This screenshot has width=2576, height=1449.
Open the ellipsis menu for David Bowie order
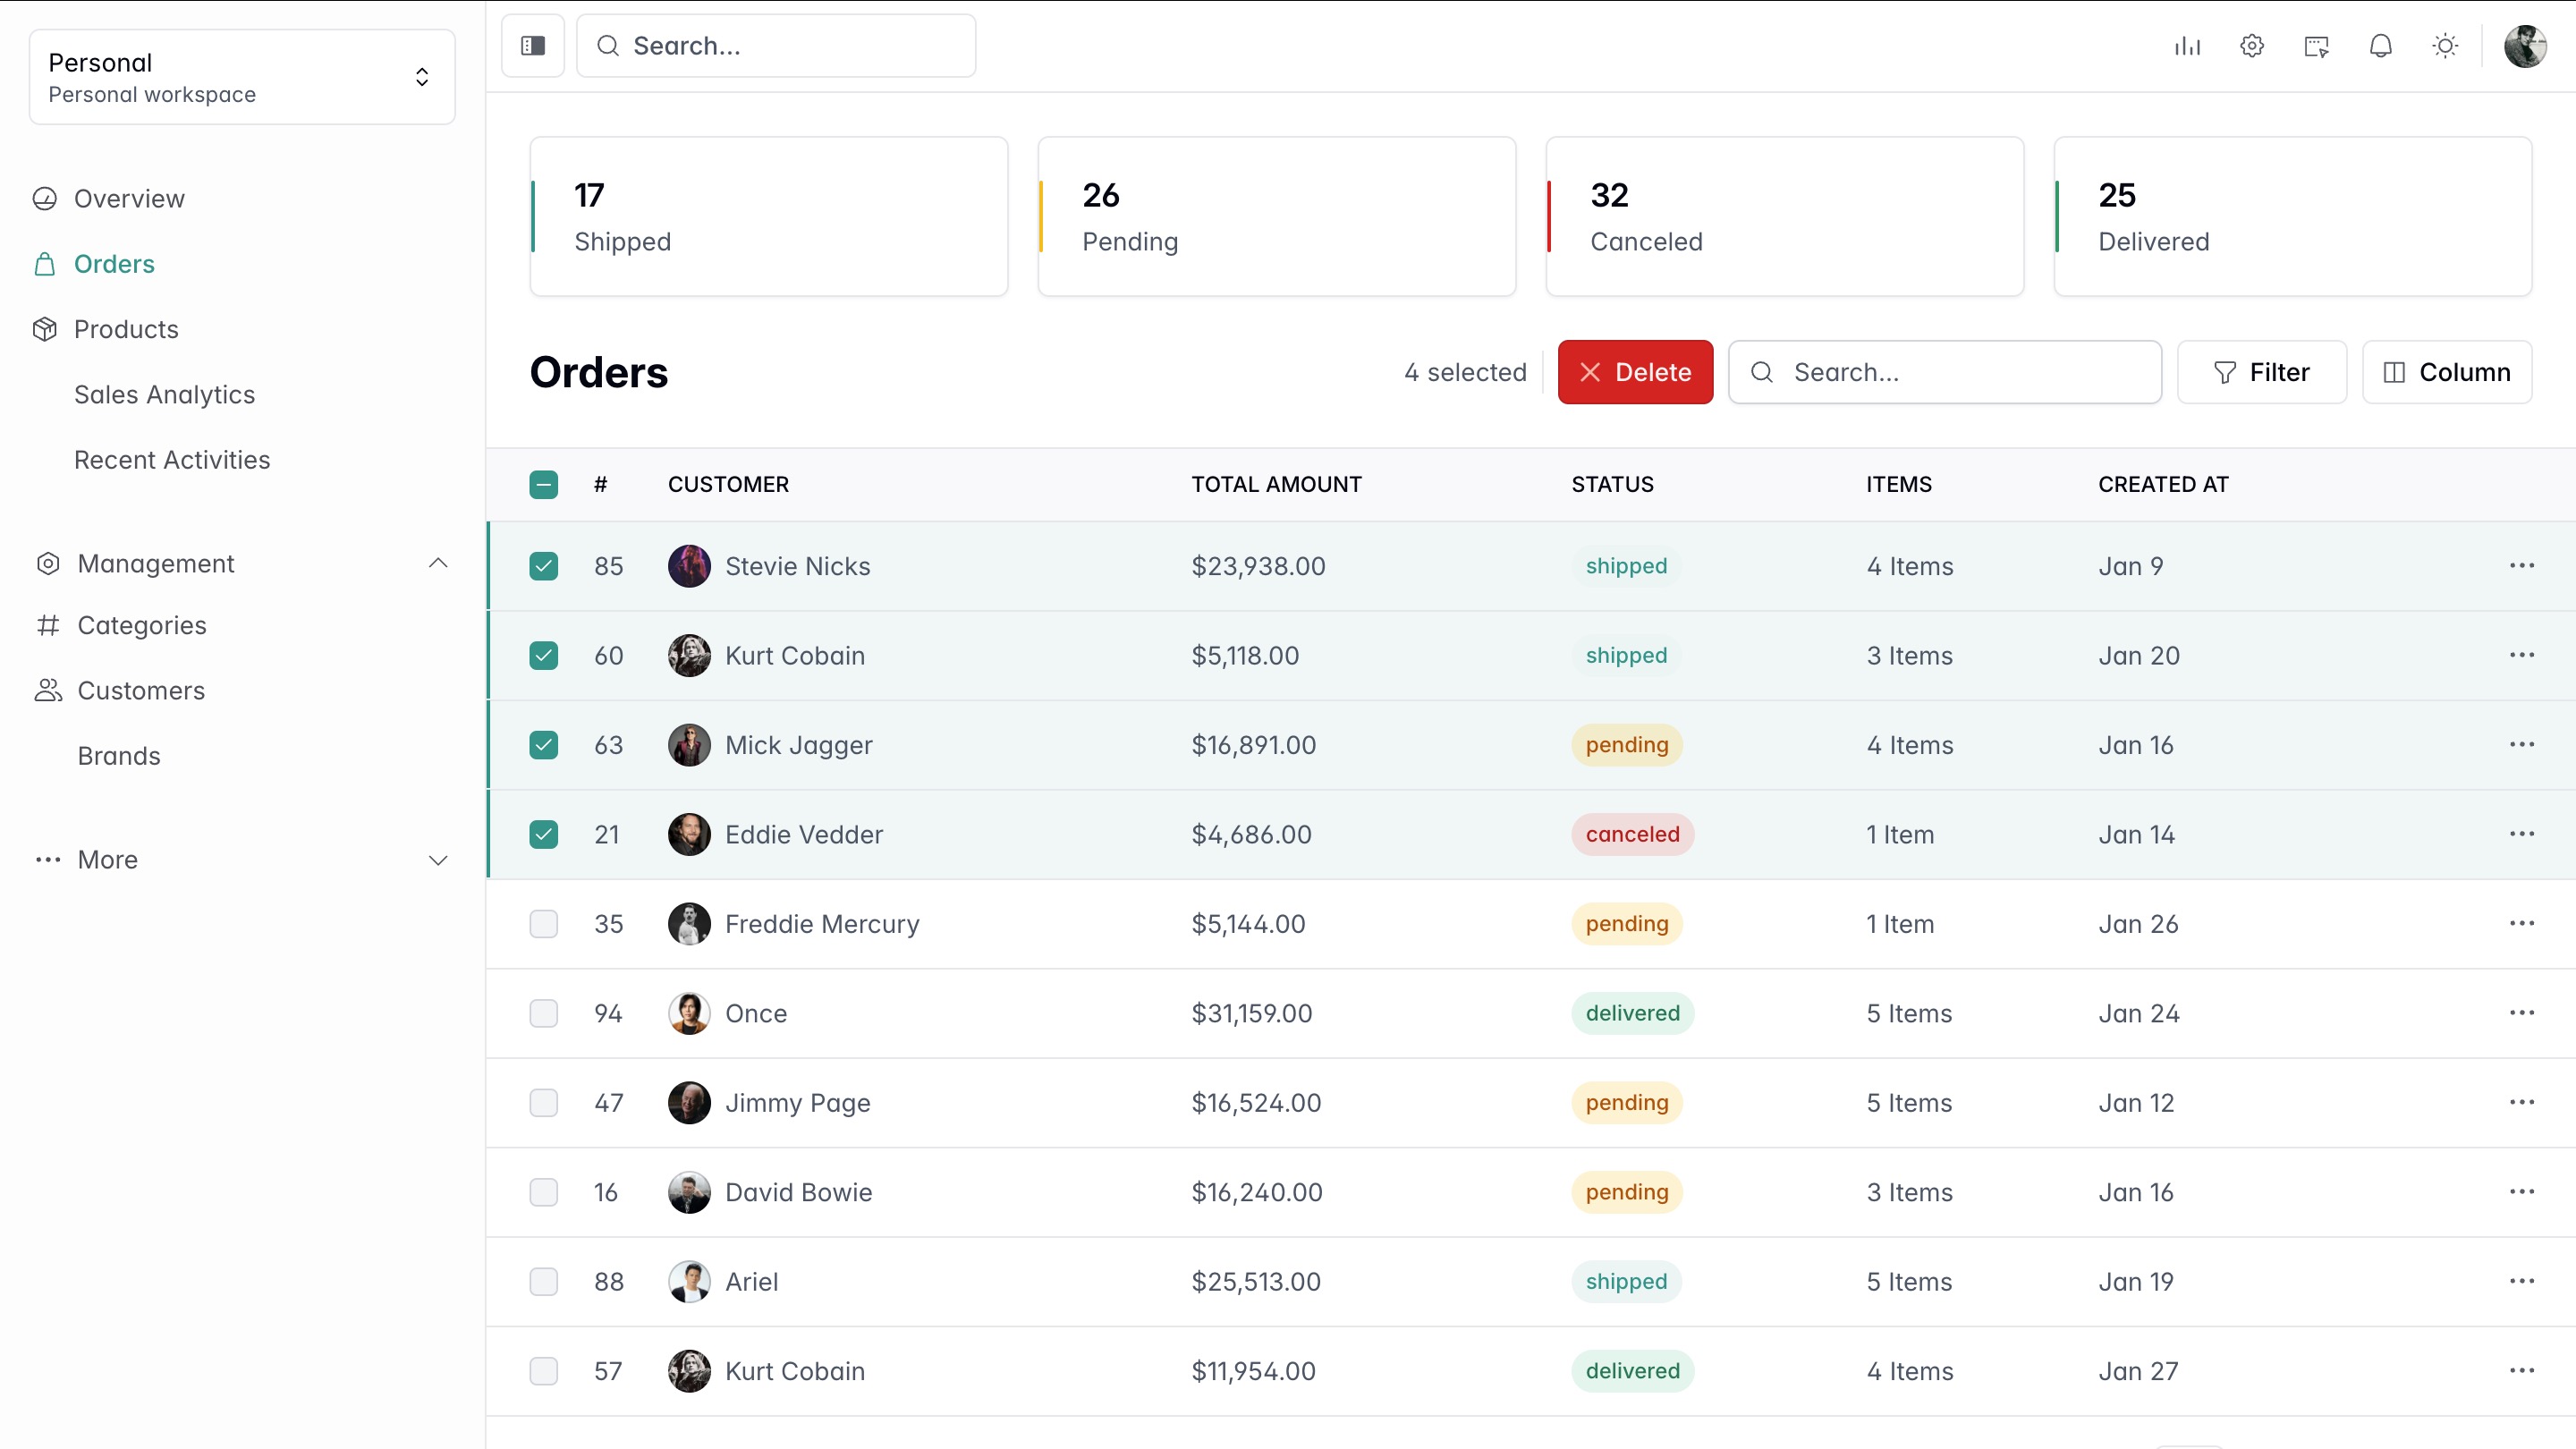(2521, 1191)
